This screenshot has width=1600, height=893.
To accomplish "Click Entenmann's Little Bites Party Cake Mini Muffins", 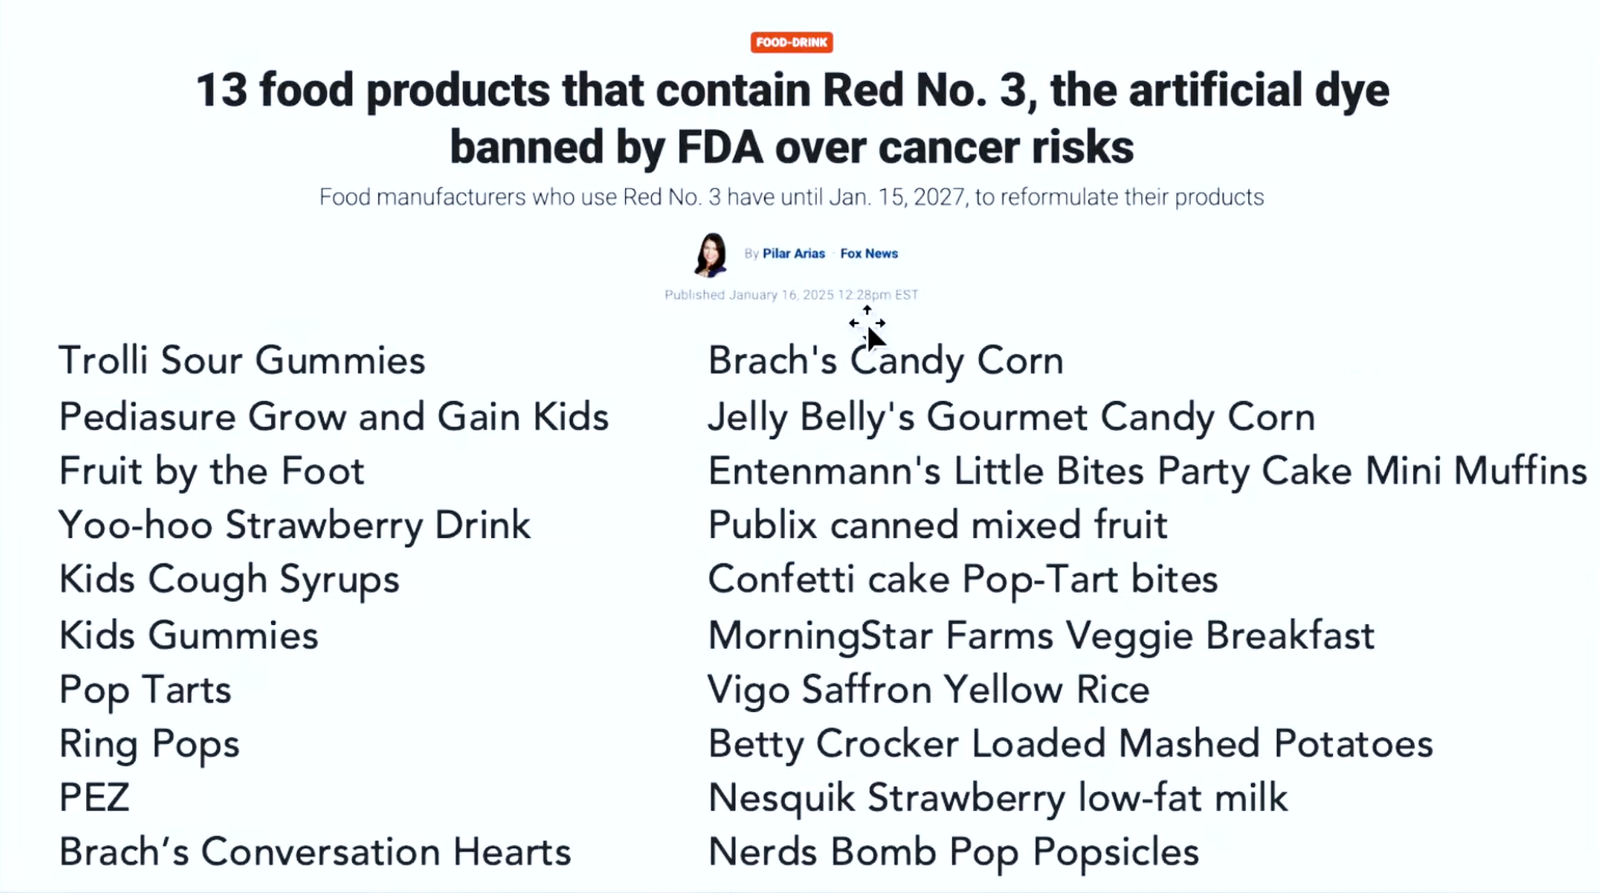I will (x=1147, y=471).
